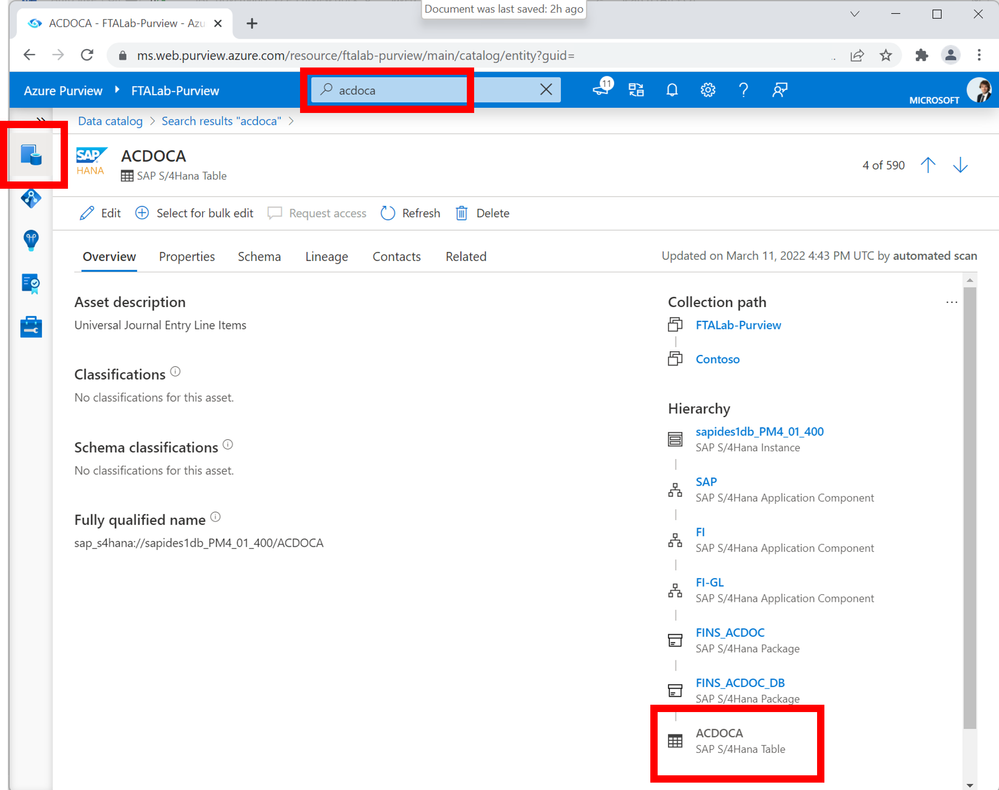Switch to the Properties tab
Viewport: 999px width, 790px height.
187,257
